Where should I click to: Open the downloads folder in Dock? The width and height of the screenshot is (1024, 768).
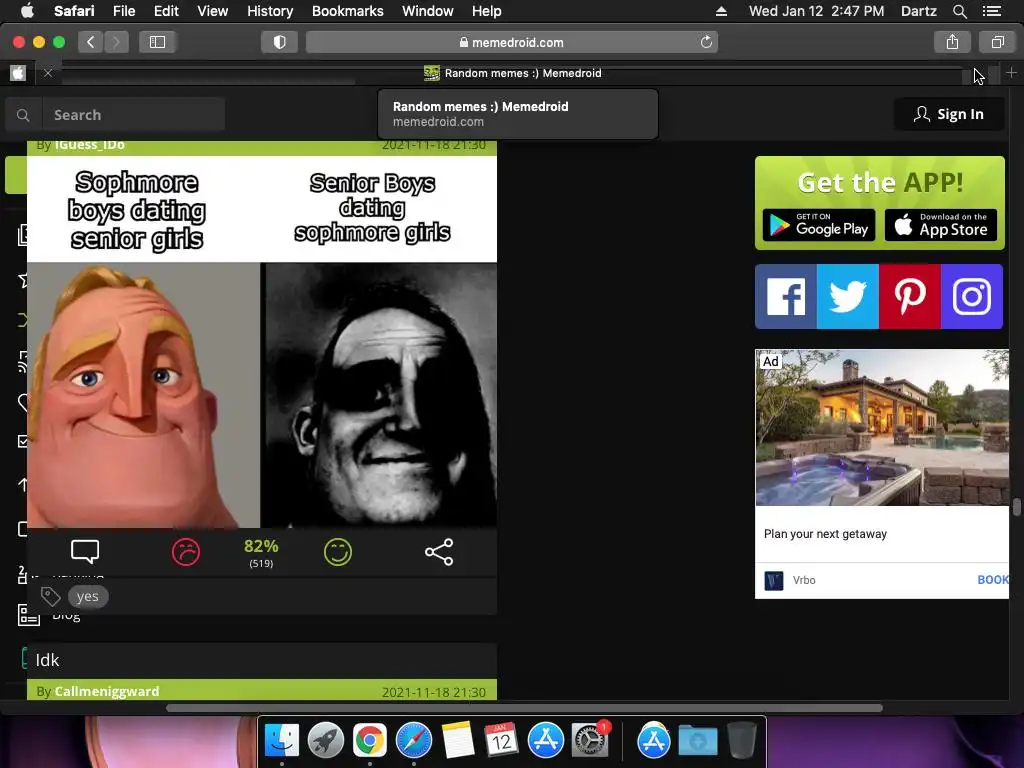(x=697, y=741)
